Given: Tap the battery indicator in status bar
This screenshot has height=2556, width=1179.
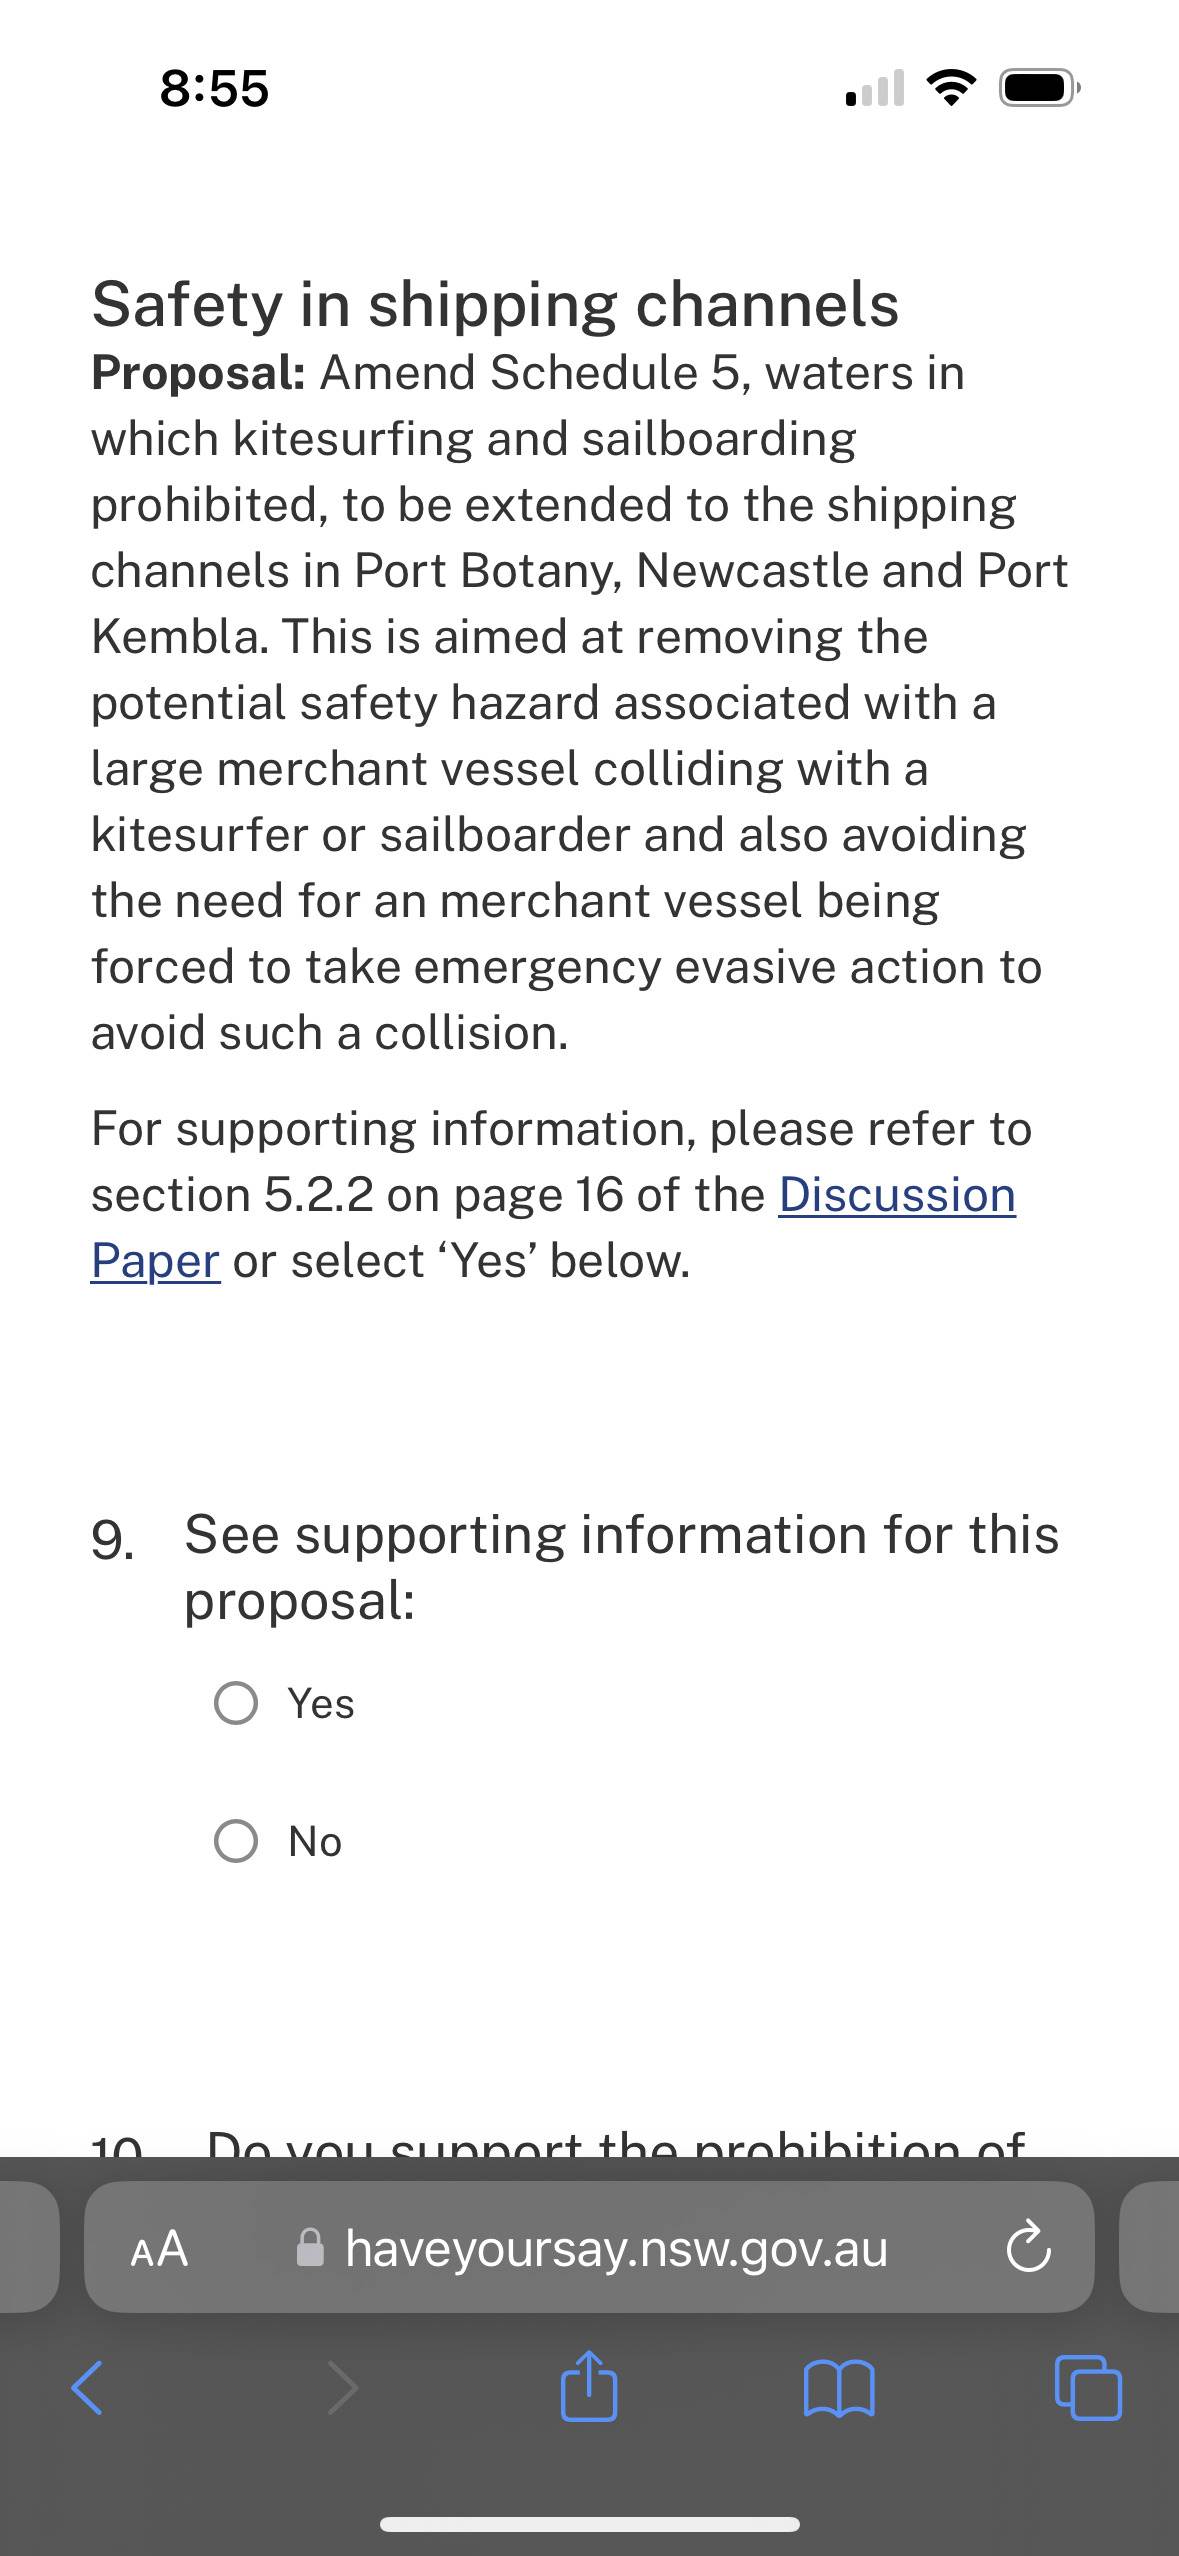Looking at the screenshot, I should pos(1040,89).
